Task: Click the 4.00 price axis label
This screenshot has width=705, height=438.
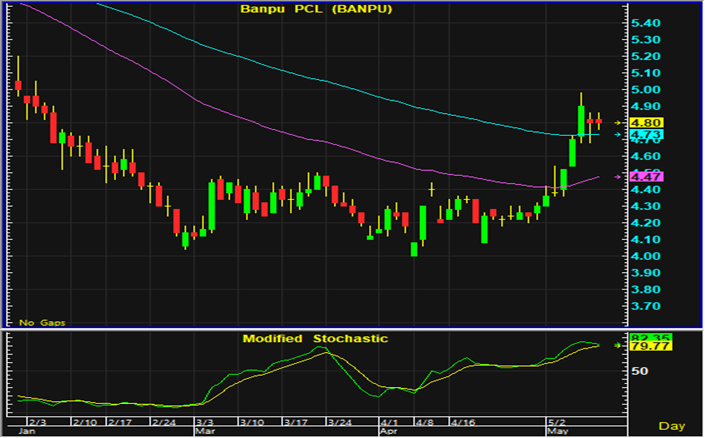Action: (646, 256)
